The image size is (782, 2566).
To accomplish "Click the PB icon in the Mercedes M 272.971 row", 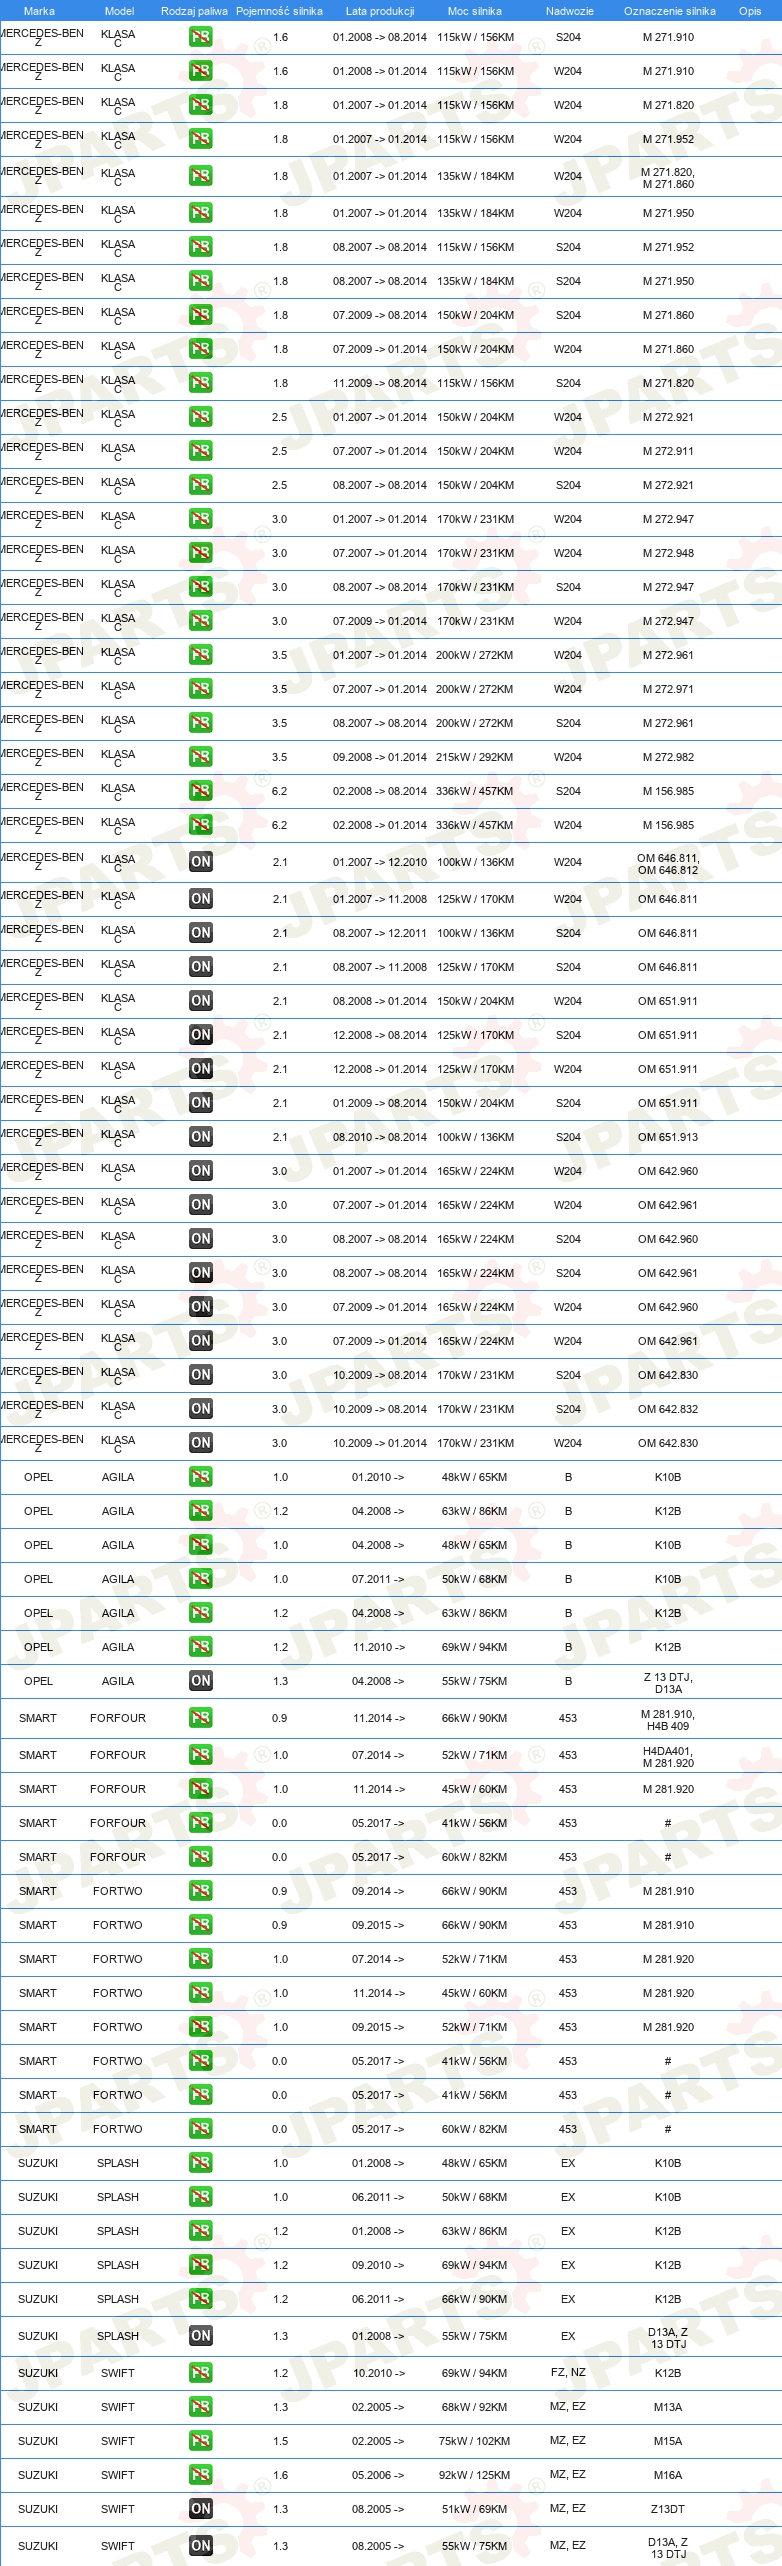I will click(x=201, y=689).
